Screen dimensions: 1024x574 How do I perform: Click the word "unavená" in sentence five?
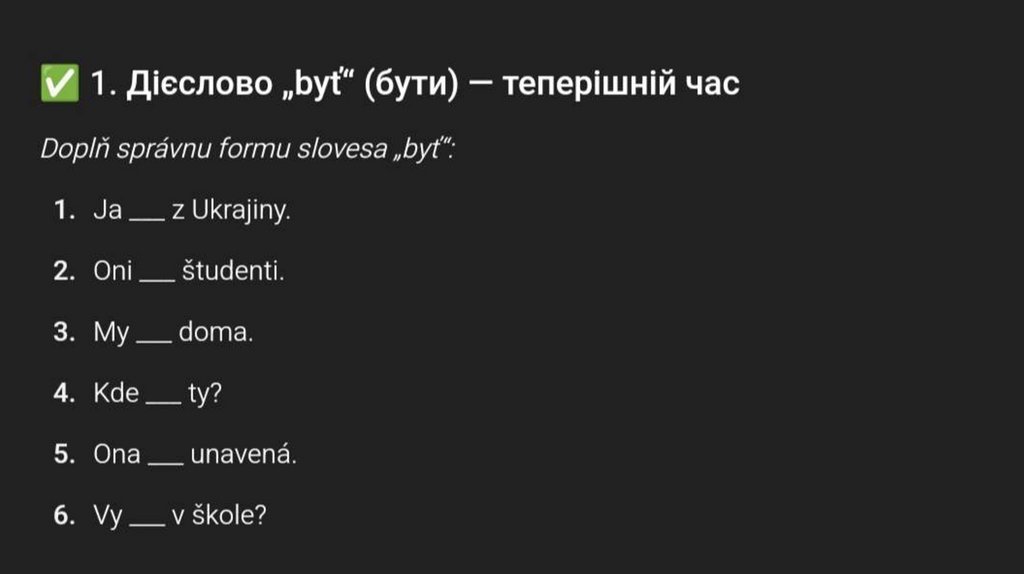(243, 455)
